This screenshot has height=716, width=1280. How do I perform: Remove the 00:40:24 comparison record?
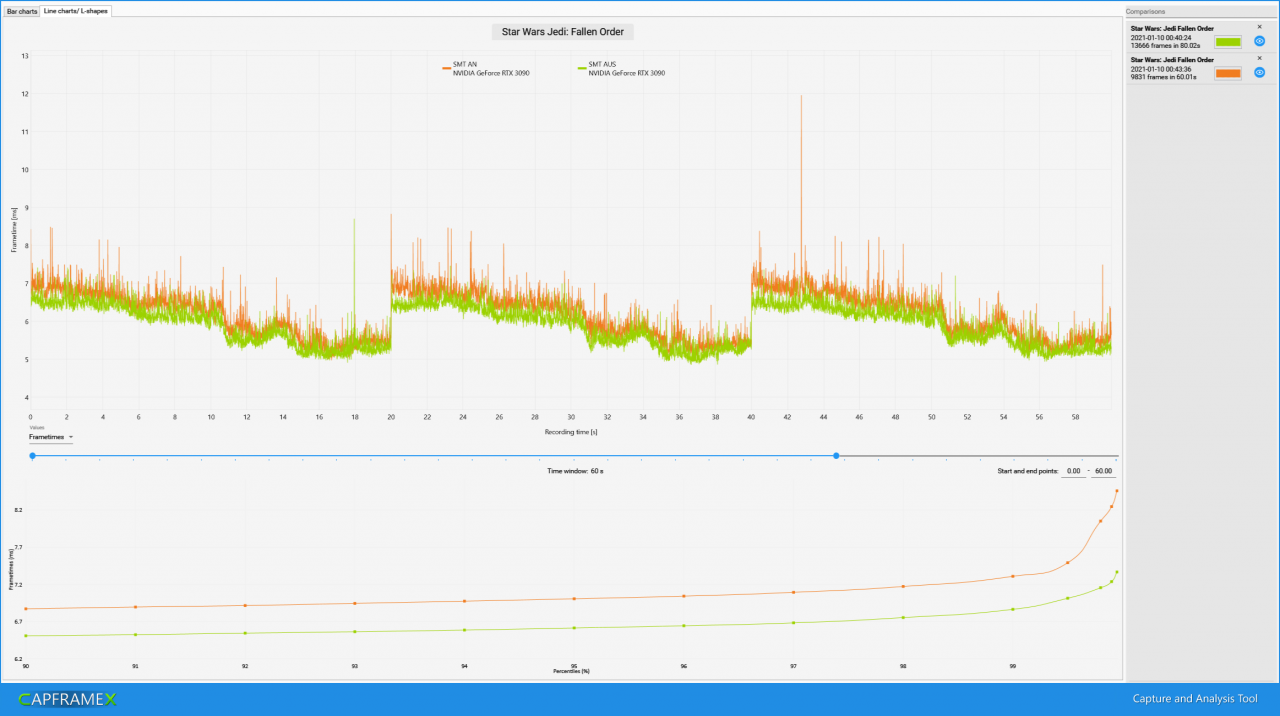click(x=1259, y=27)
